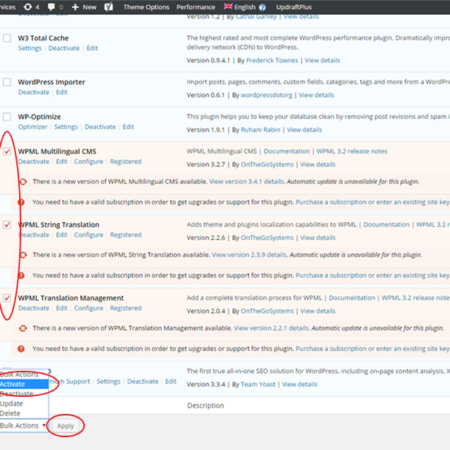The height and width of the screenshot is (450, 450).
Task: Open Team Yoast author link
Action: (x=258, y=384)
